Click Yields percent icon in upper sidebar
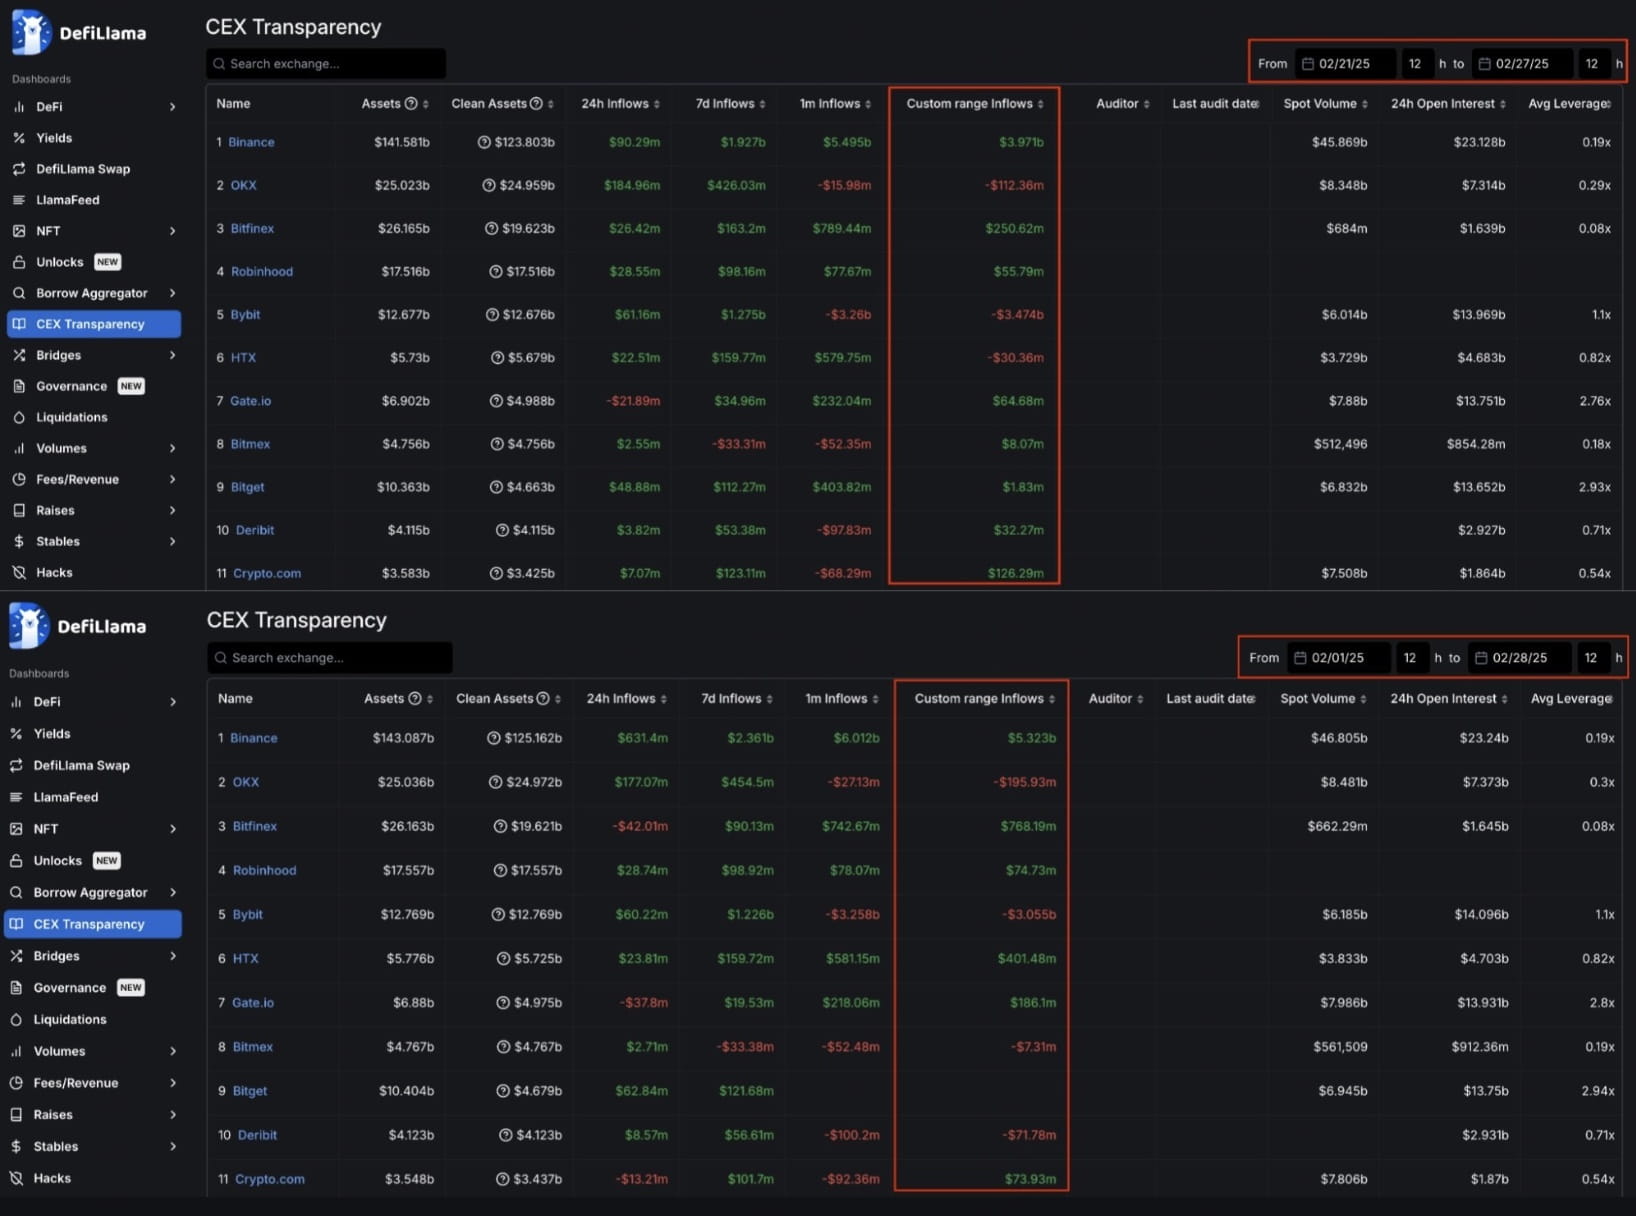 click(x=19, y=138)
